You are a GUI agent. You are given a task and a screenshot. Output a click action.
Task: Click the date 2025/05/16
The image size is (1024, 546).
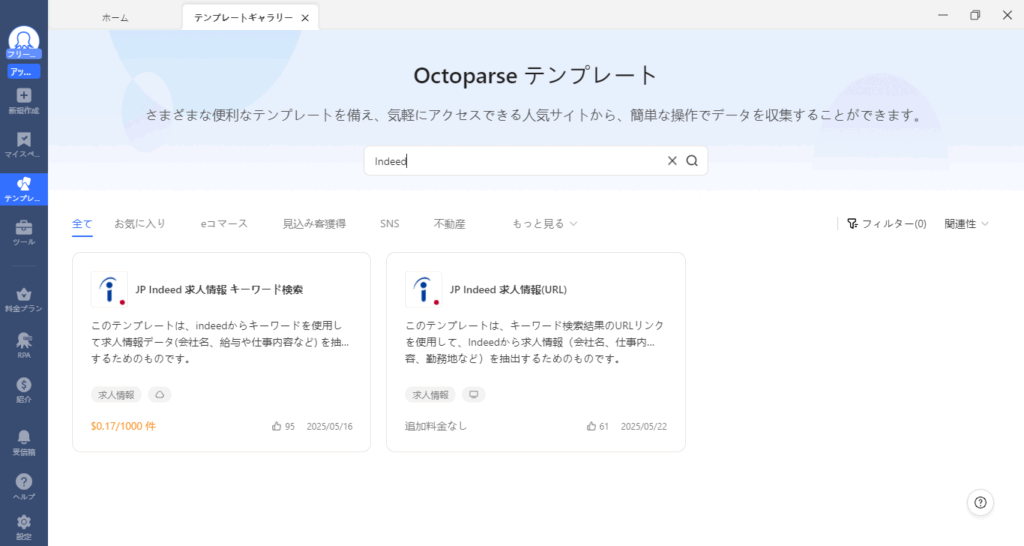pyautogui.click(x=329, y=426)
